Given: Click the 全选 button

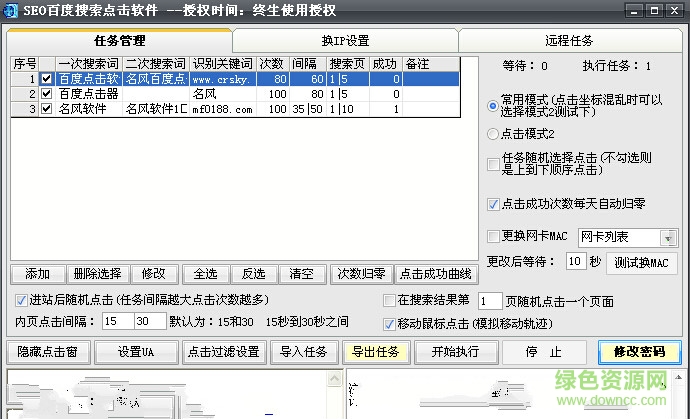Looking at the screenshot, I should (x=206, y=274).
